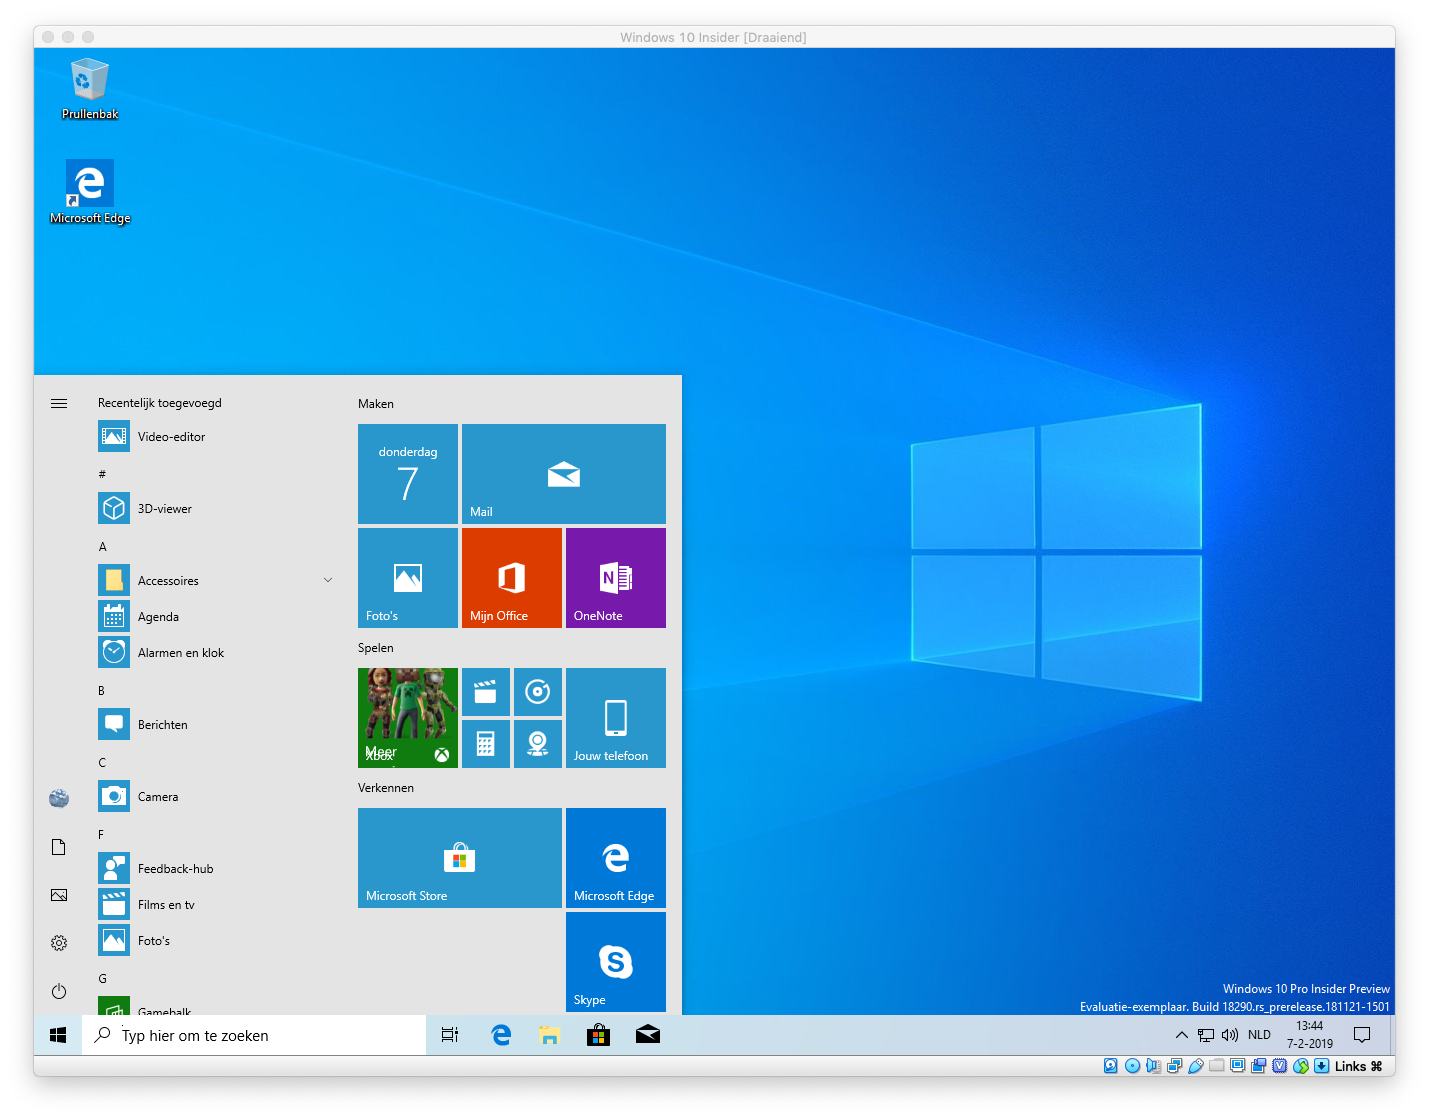Open the volume control in system tray

1230,1035
